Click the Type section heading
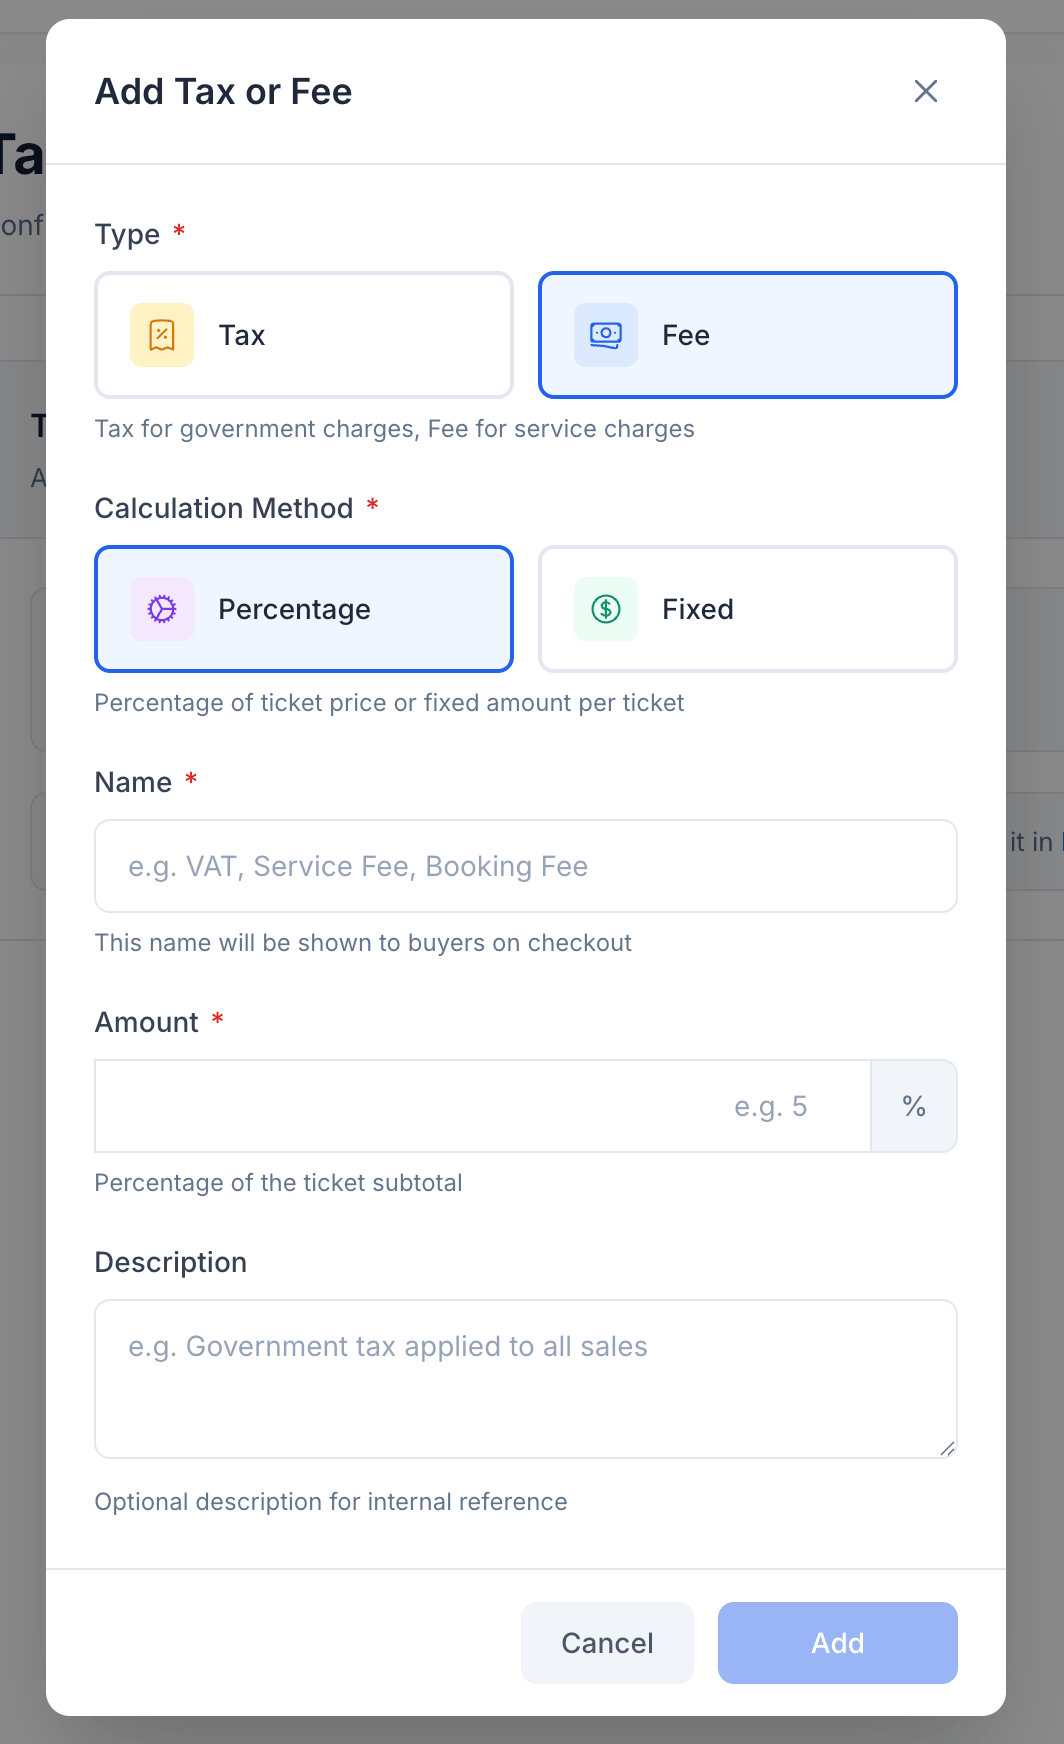Viewport: 1064px width, 1744px height. tap(128, 234)
